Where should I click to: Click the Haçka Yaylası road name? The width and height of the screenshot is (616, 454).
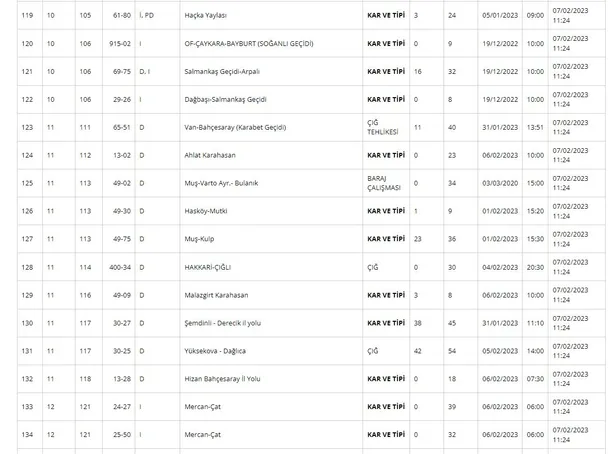point(208,16)
